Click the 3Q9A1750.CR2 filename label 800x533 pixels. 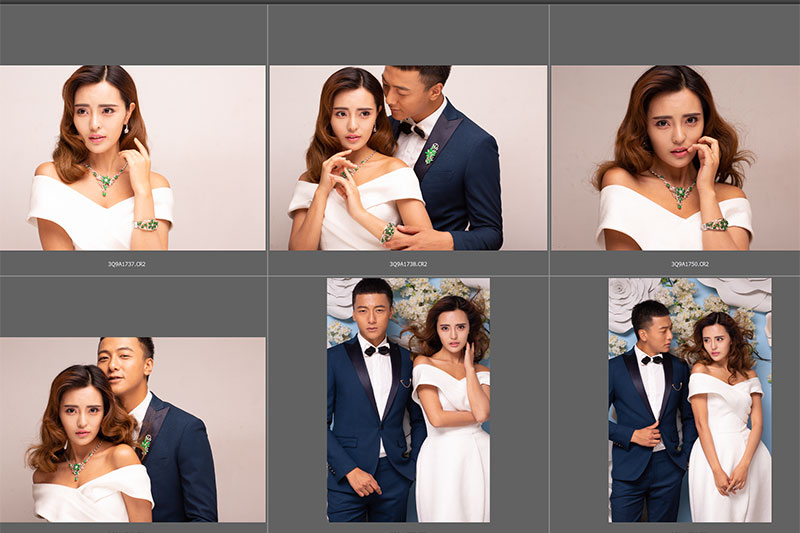tap(690, 264)
